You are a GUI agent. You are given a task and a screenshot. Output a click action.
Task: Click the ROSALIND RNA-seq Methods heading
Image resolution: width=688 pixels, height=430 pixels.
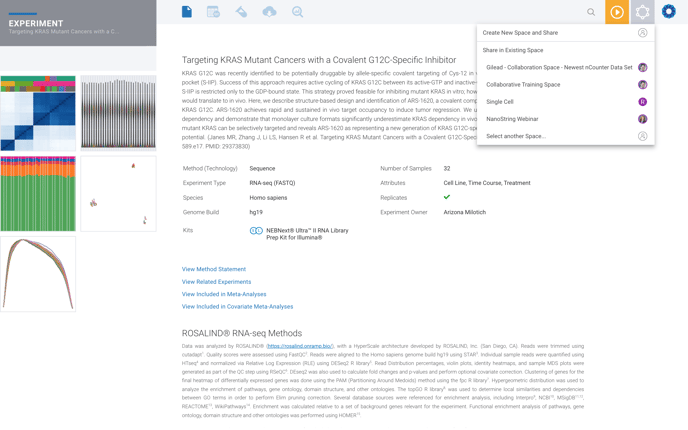click(x=242, y=333)
